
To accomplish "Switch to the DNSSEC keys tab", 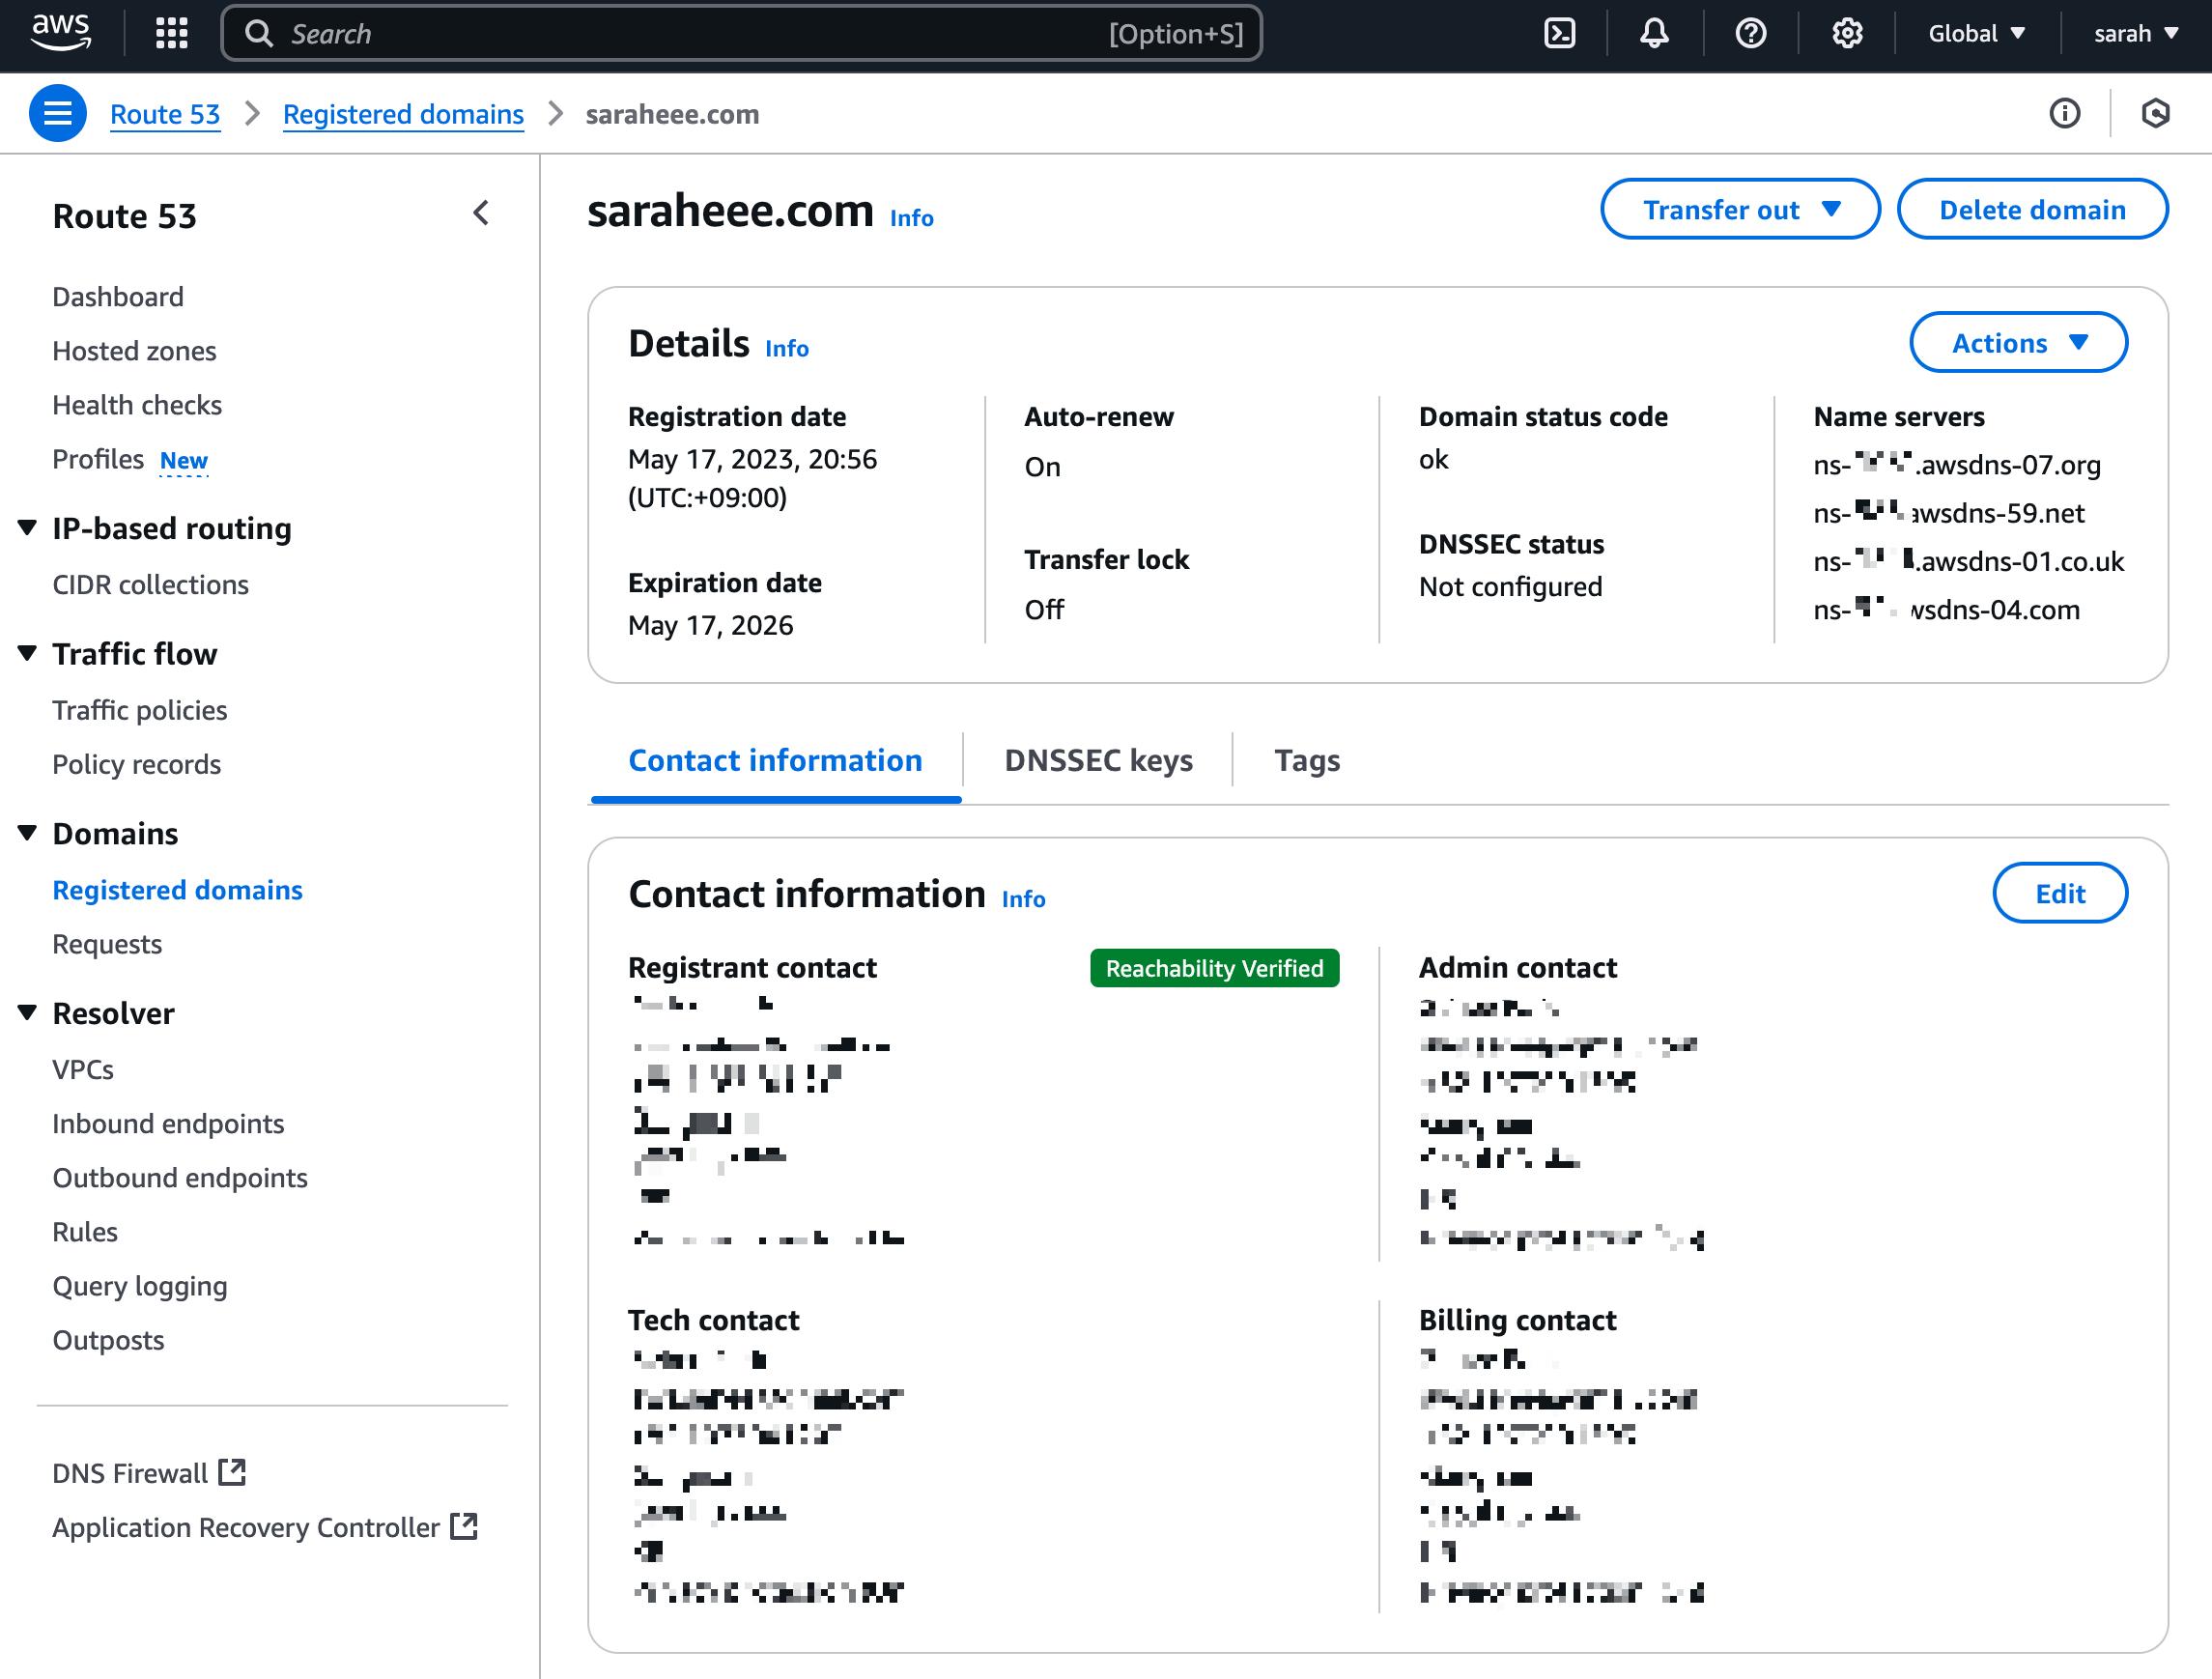I will (x=1098, y=760).
